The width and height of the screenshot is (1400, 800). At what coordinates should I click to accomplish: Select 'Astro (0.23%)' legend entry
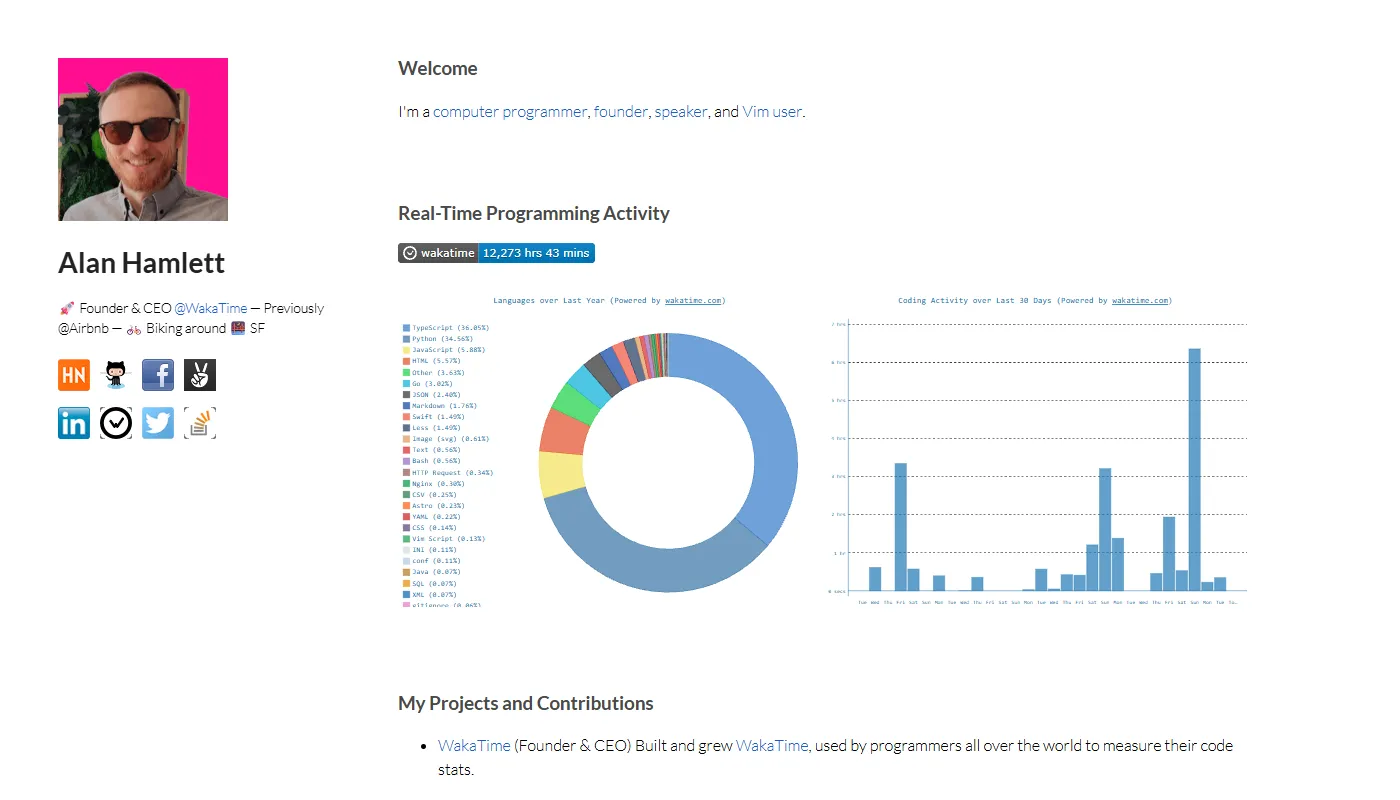click(x=433, y=506)
